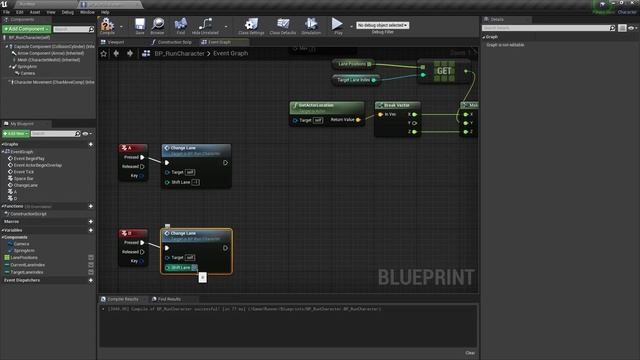Collapse the Graph section in Details

point(484,37)
